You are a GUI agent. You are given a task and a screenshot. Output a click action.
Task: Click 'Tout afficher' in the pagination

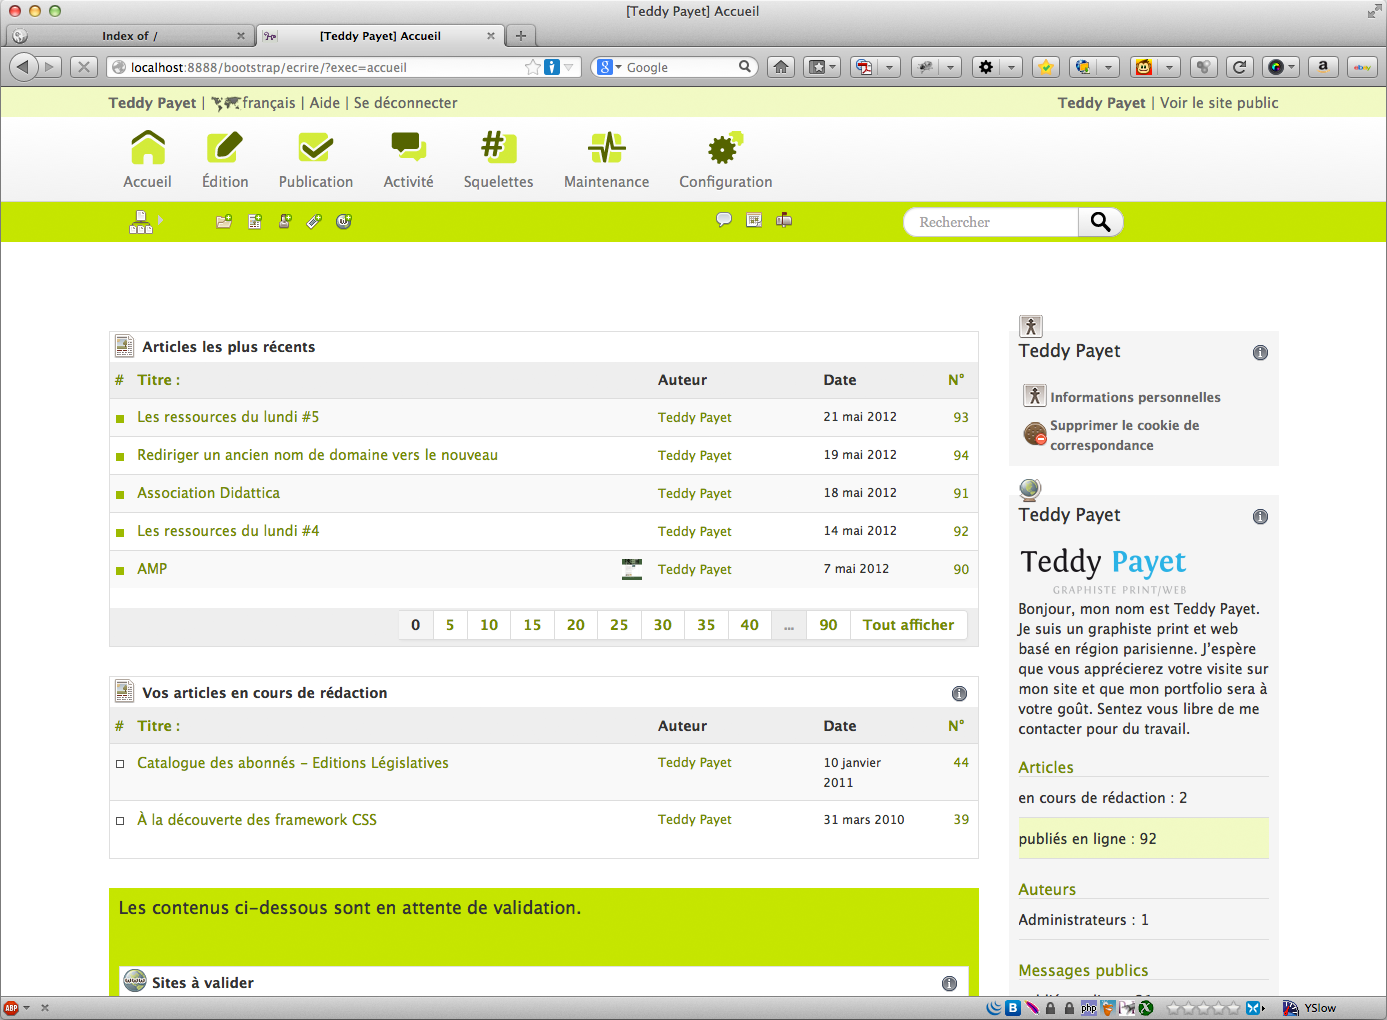pos(908,625)
